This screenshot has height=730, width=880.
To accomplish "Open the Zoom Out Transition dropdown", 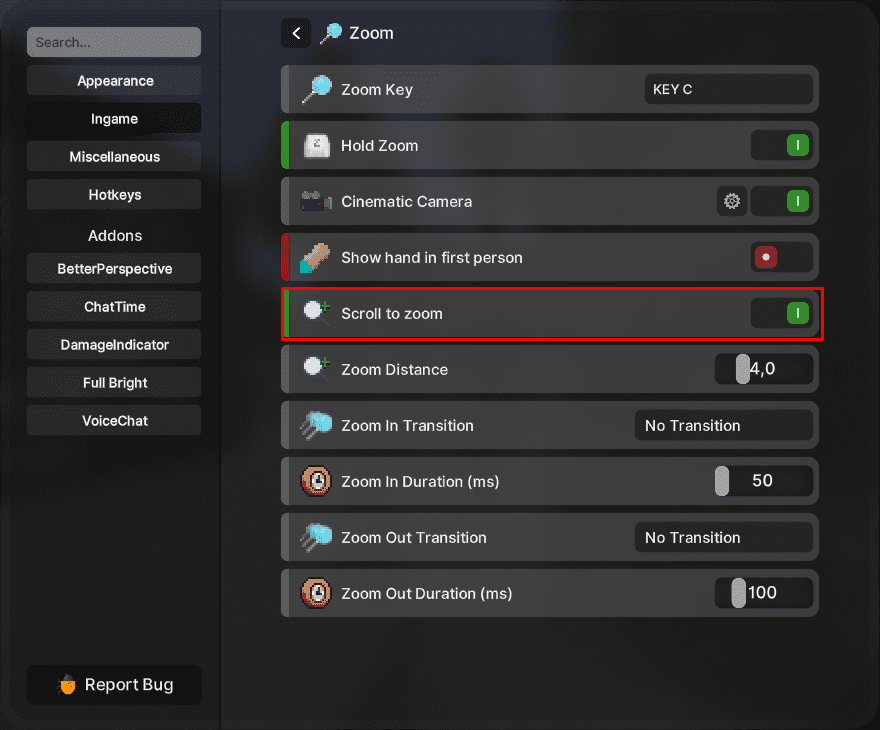I will pos(724,537).
